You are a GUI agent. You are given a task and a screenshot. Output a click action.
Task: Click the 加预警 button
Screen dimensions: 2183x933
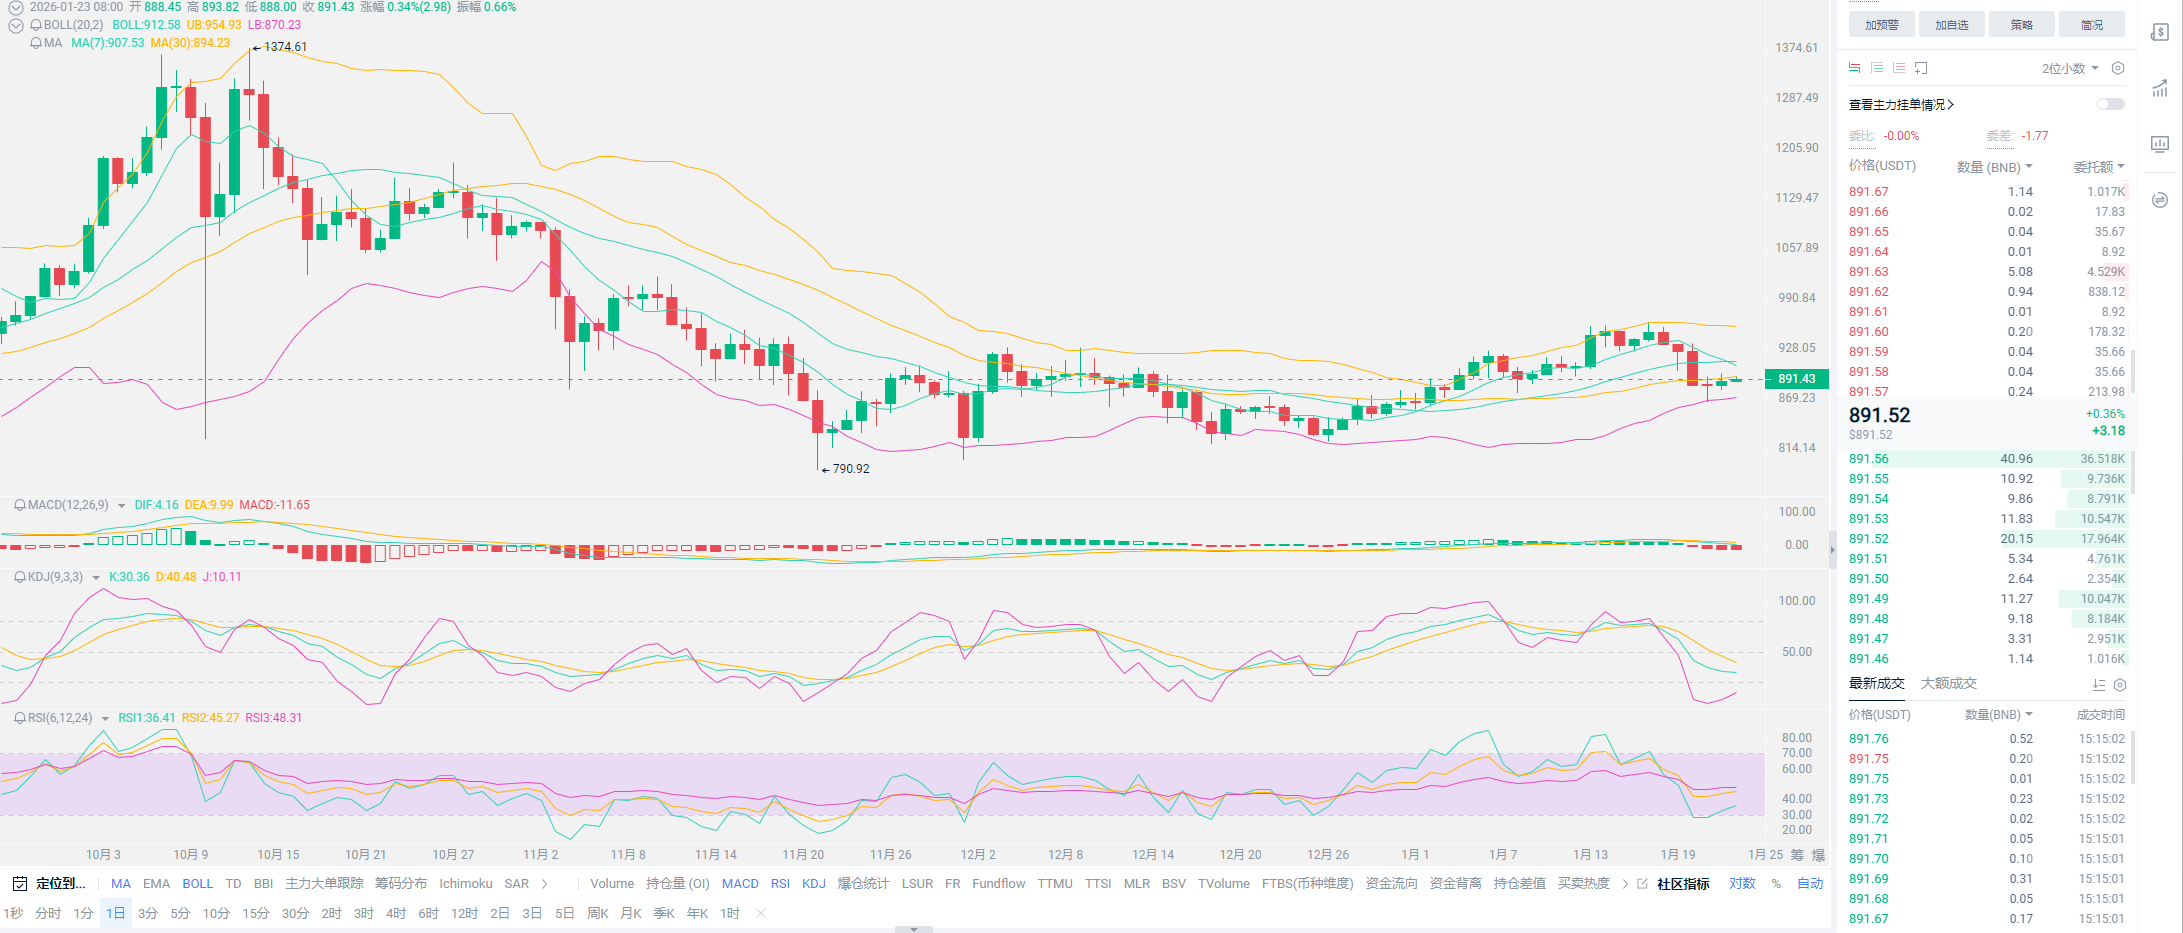(1881, 25)
